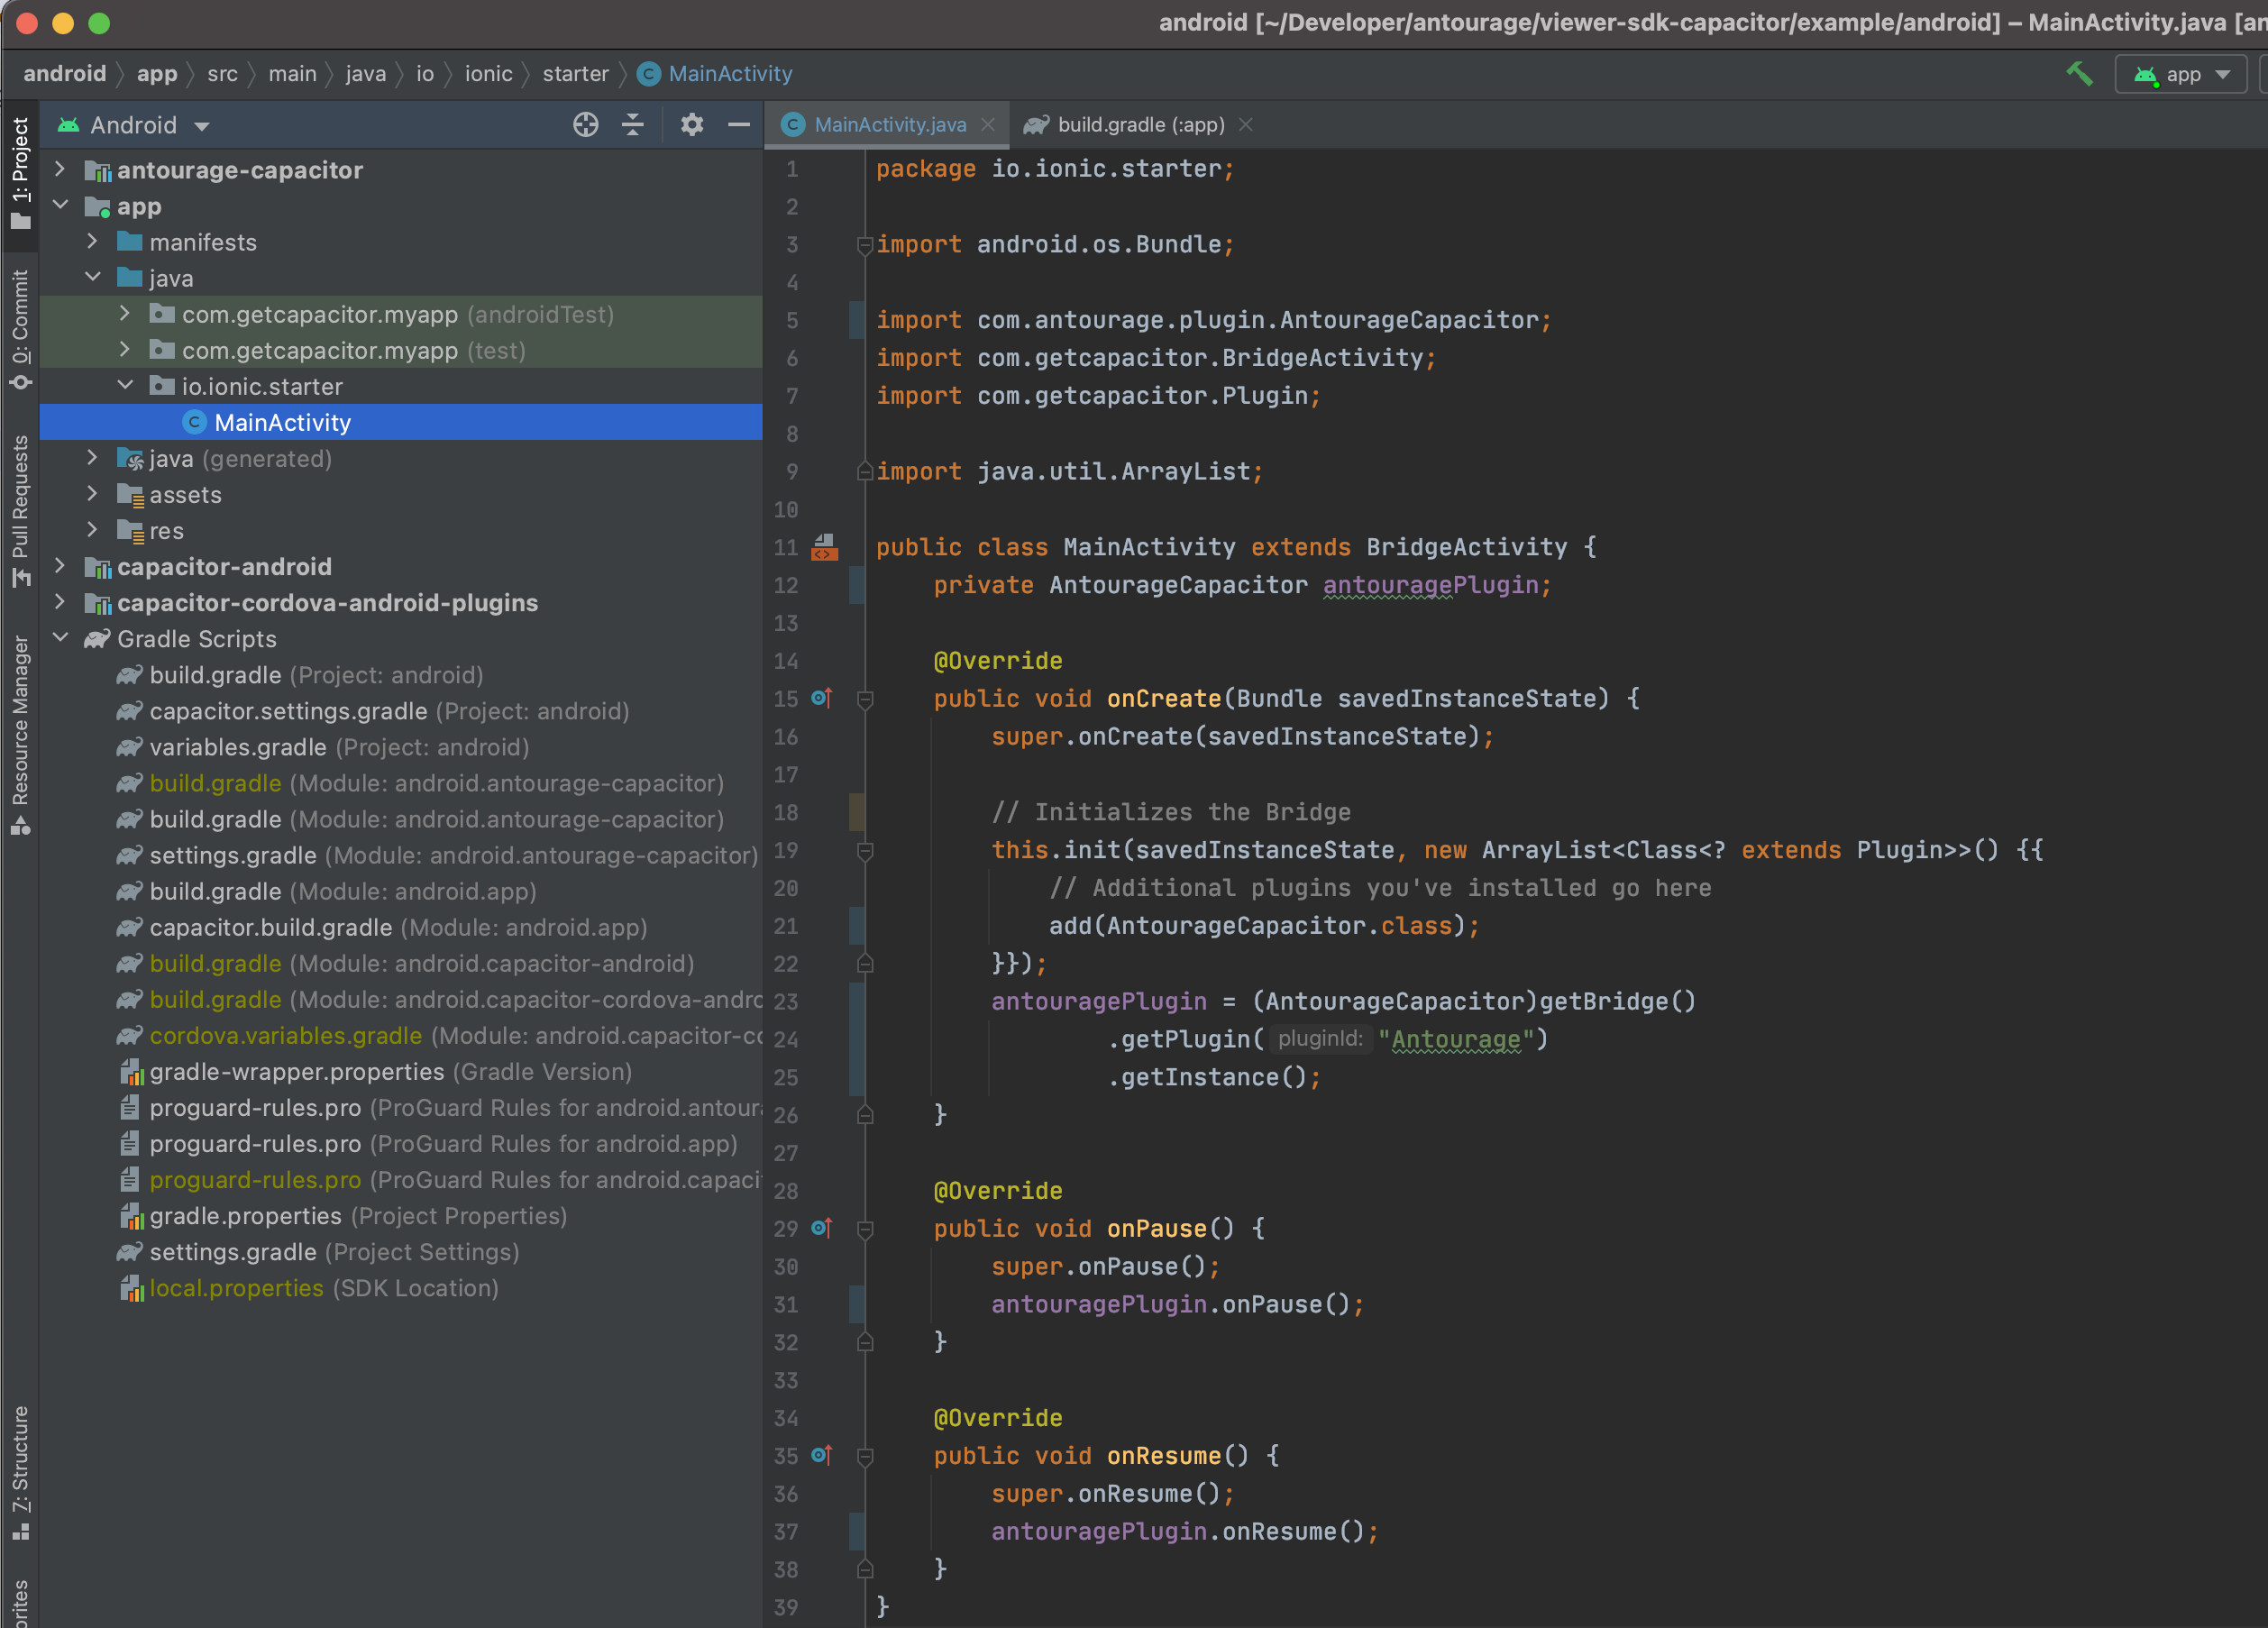Click the "Antourage" string literal in code

tap(1455, 1039)
